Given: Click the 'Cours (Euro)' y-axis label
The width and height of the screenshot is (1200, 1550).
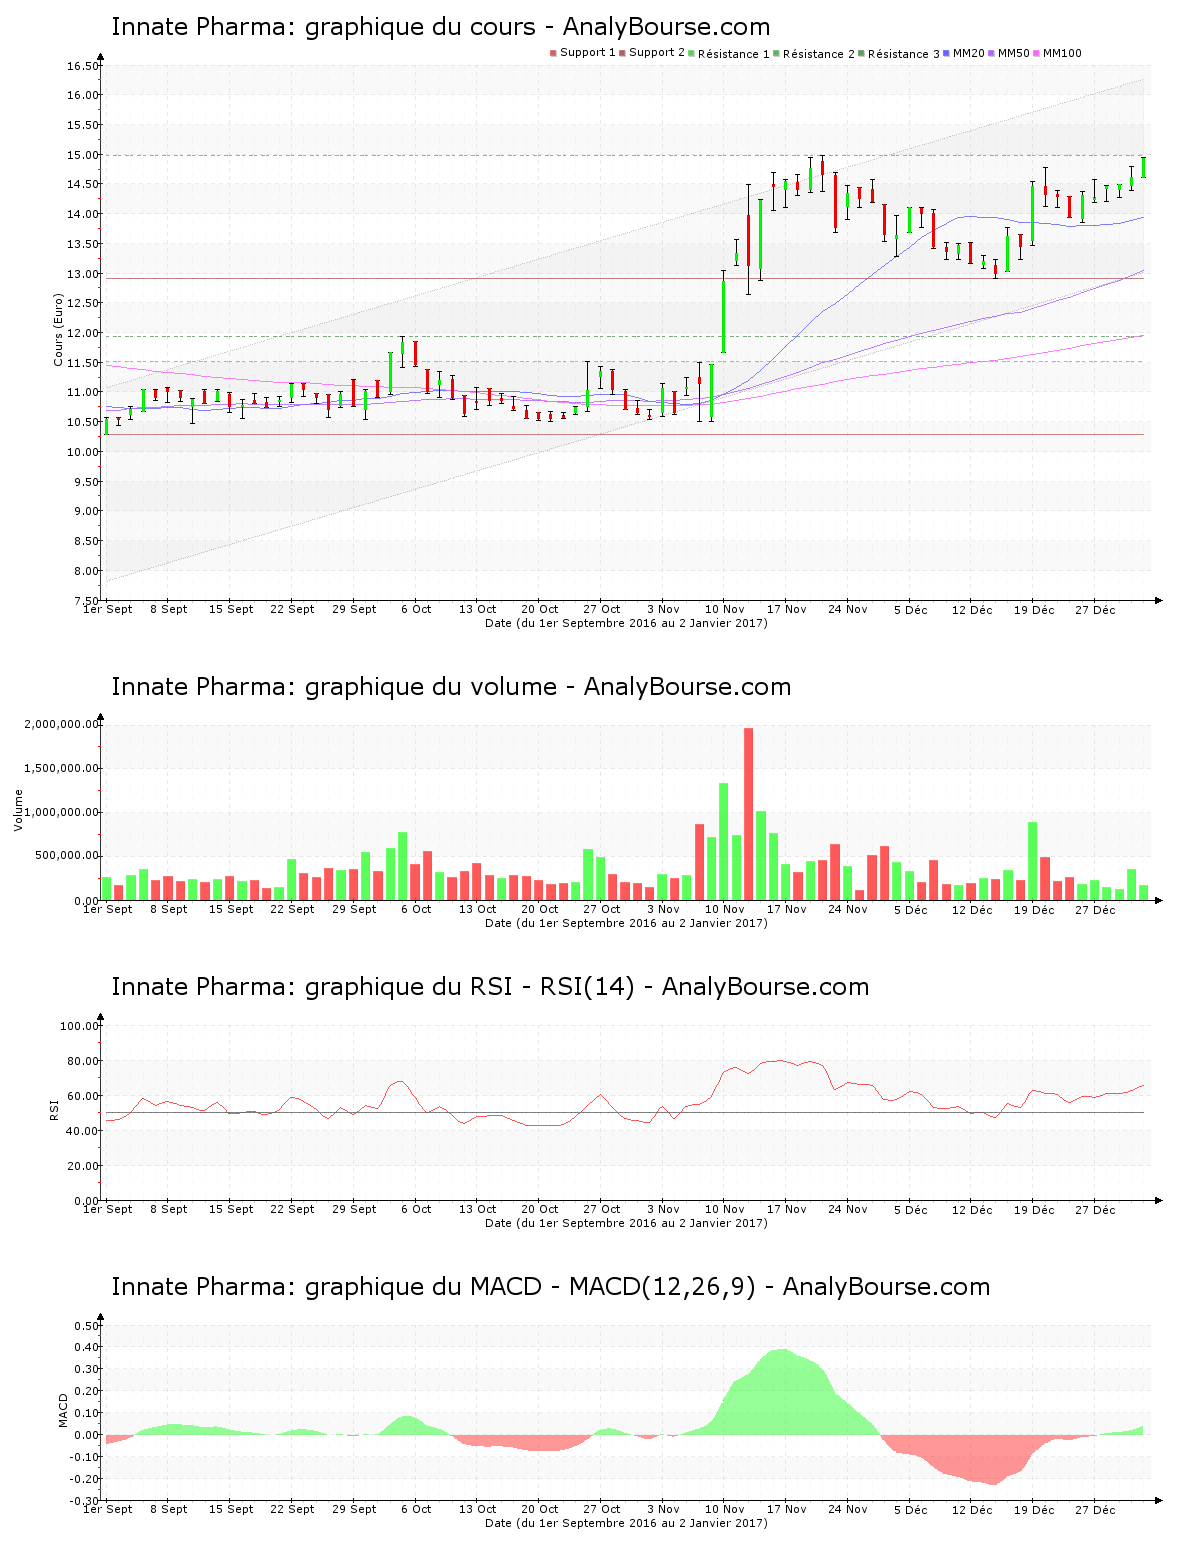Looking at the screenshot, I should click(58, 330).
